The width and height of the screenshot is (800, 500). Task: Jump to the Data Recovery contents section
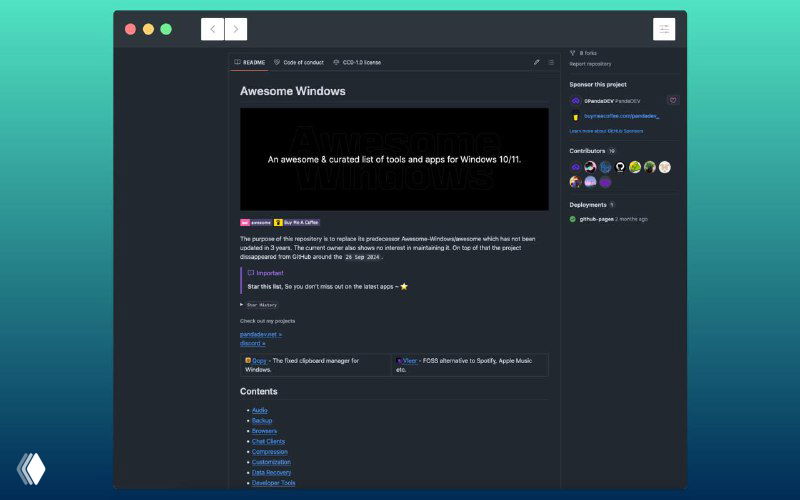pyautogui.click(x=271, y=472)
